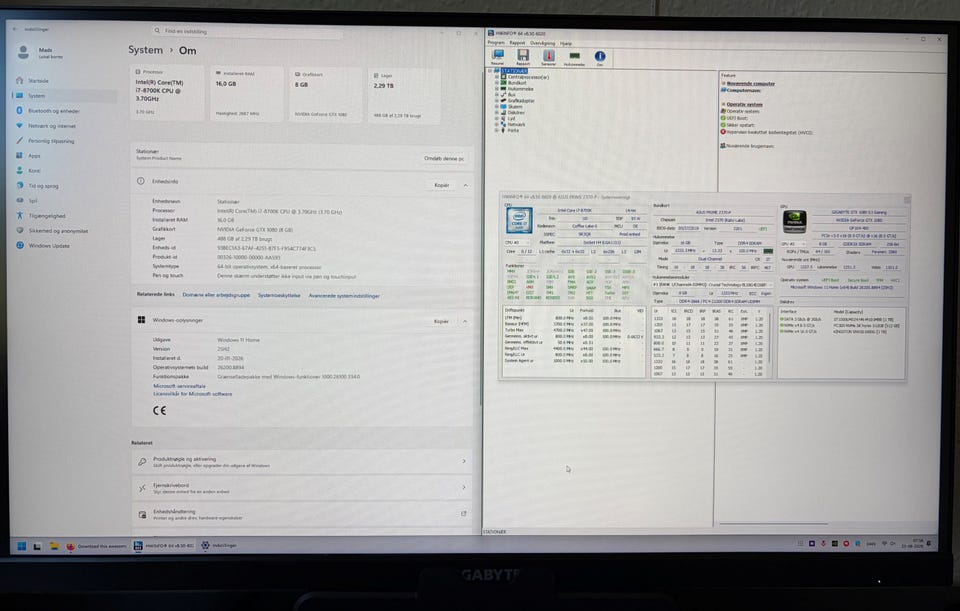Open Sensorer thermometer icon in HWiNFO toolbar
The width and height of the screenshot is (960, 611).
pyautogui.click(x=549, y=57)
